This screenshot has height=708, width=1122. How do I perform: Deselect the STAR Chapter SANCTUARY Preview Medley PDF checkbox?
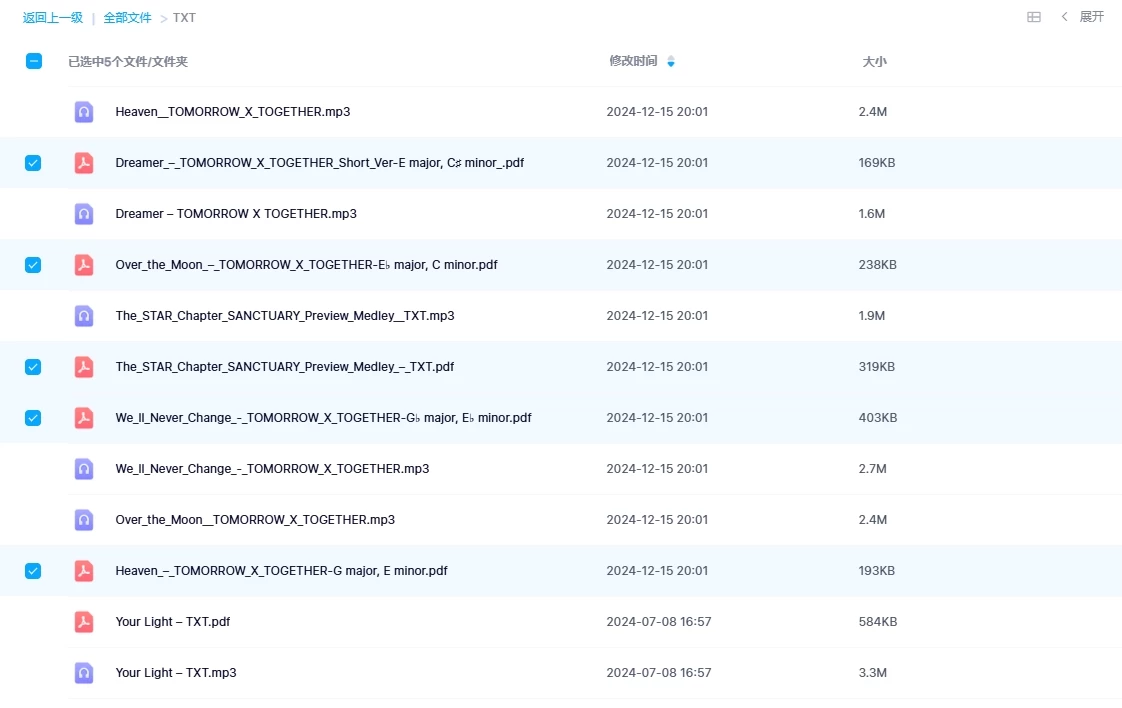pyautogui.click(x=33, y=367)
